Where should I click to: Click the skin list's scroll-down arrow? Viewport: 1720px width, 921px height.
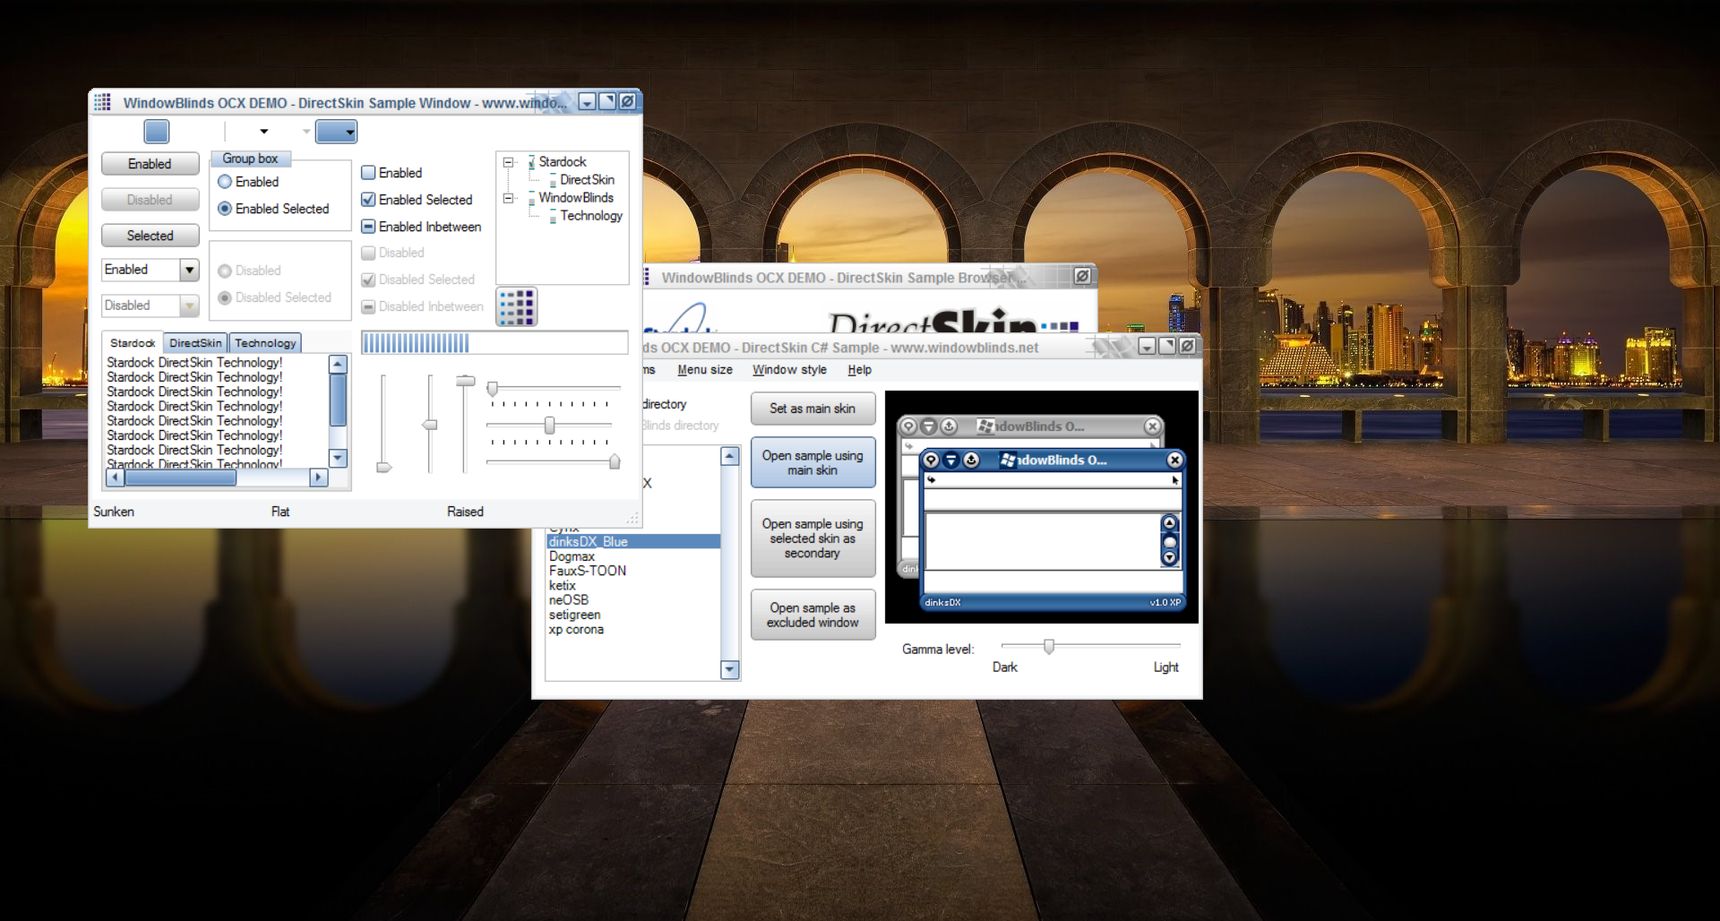coord(730,669)
